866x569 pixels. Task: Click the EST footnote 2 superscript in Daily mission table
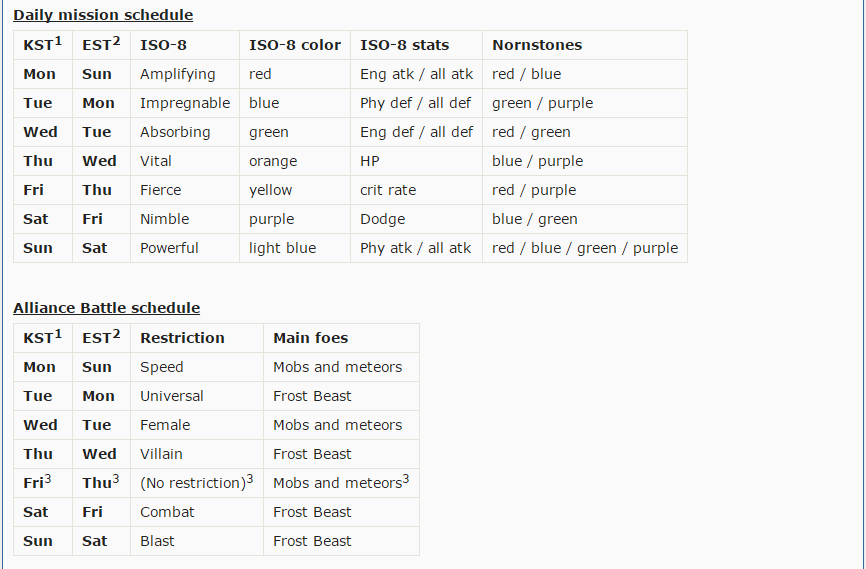coord(116,41)
